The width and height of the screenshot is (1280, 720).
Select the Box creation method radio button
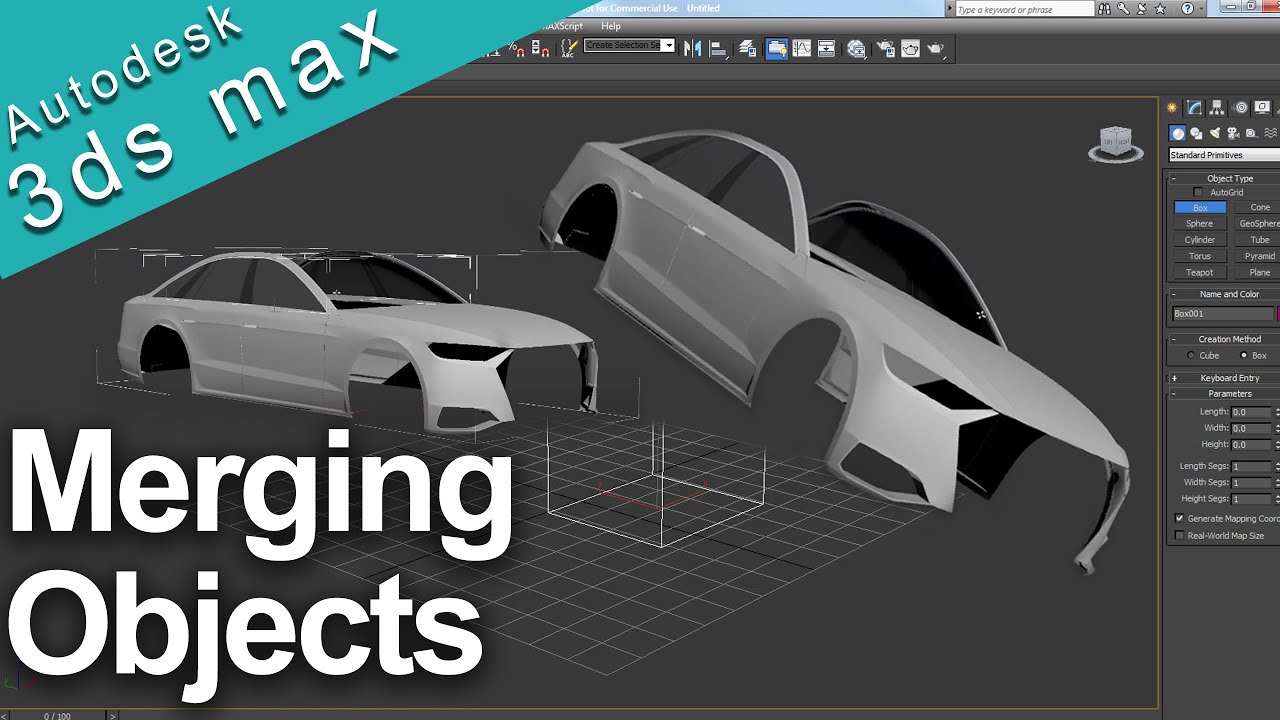(1244, 355)
